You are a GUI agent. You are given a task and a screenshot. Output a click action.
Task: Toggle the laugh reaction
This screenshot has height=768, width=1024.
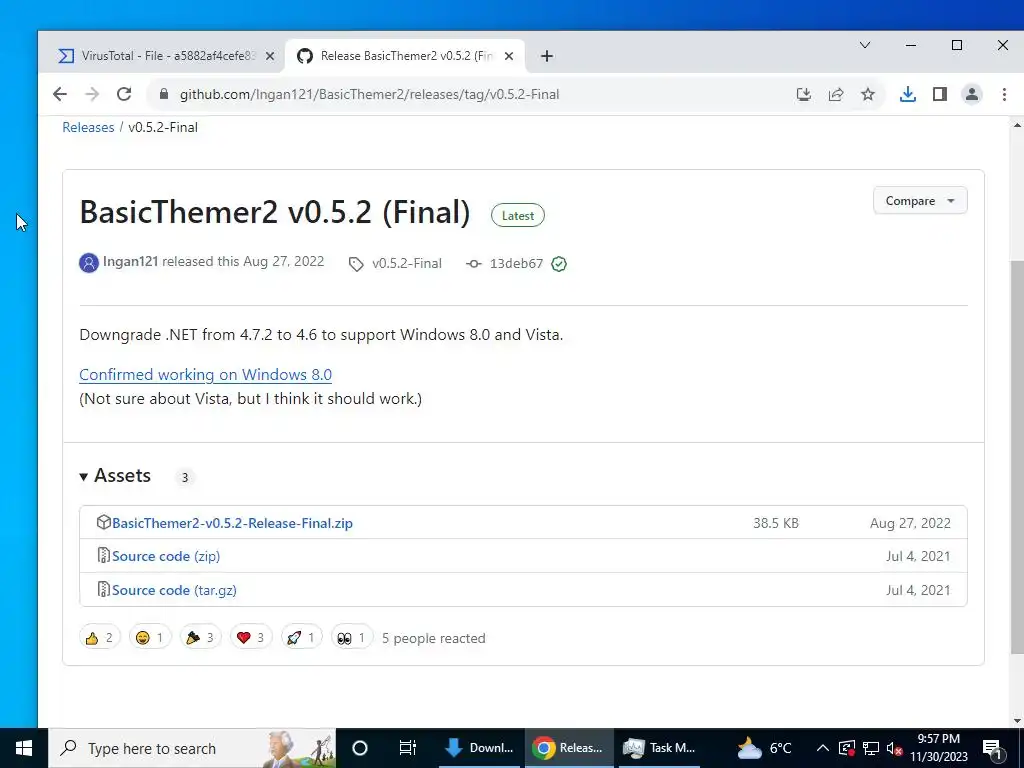click(x=150, y=637)
